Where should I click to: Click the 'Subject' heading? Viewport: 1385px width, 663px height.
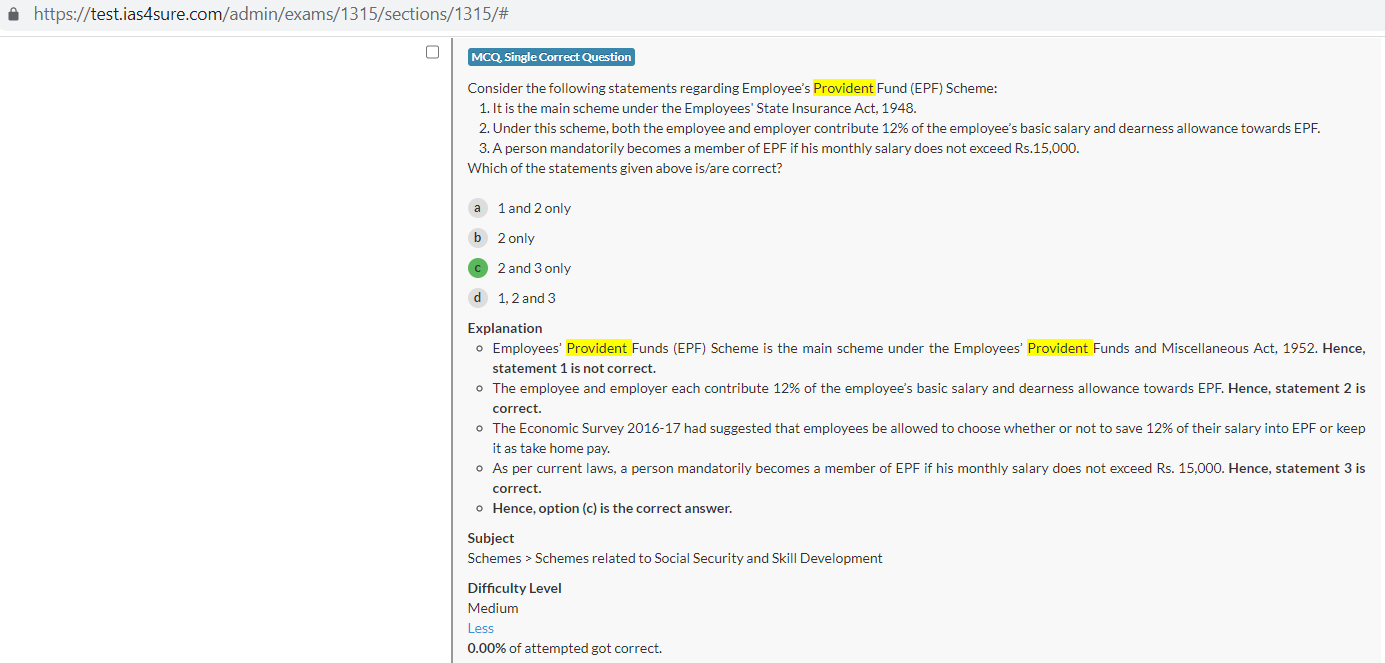click(x=491, y=538)
